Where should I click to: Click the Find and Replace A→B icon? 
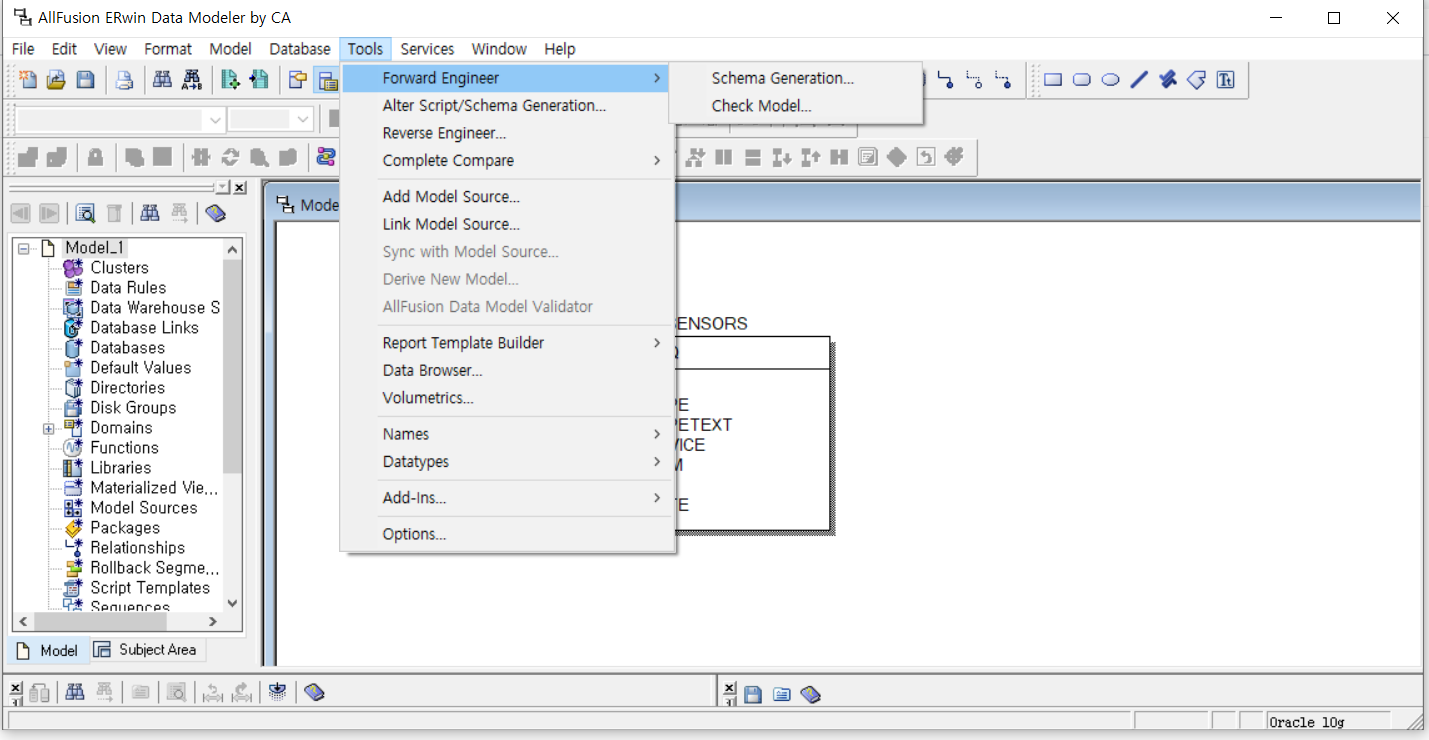192,80
